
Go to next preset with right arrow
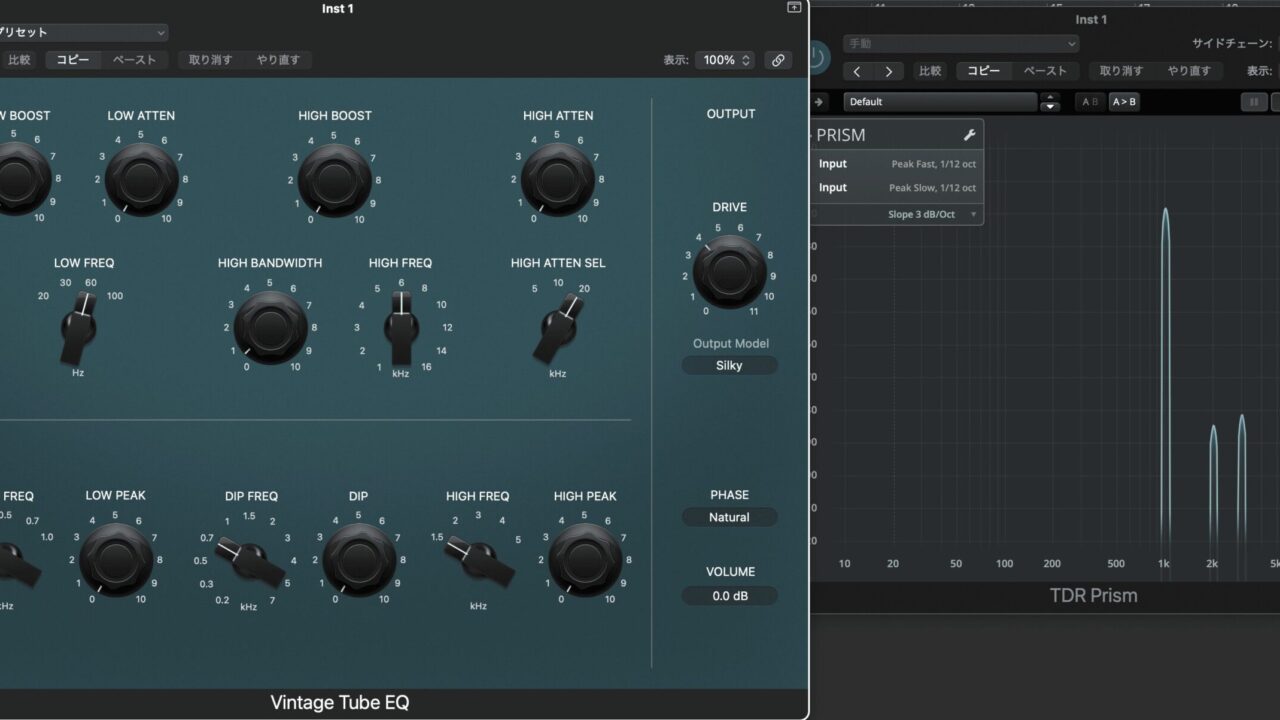coord(888,71)
